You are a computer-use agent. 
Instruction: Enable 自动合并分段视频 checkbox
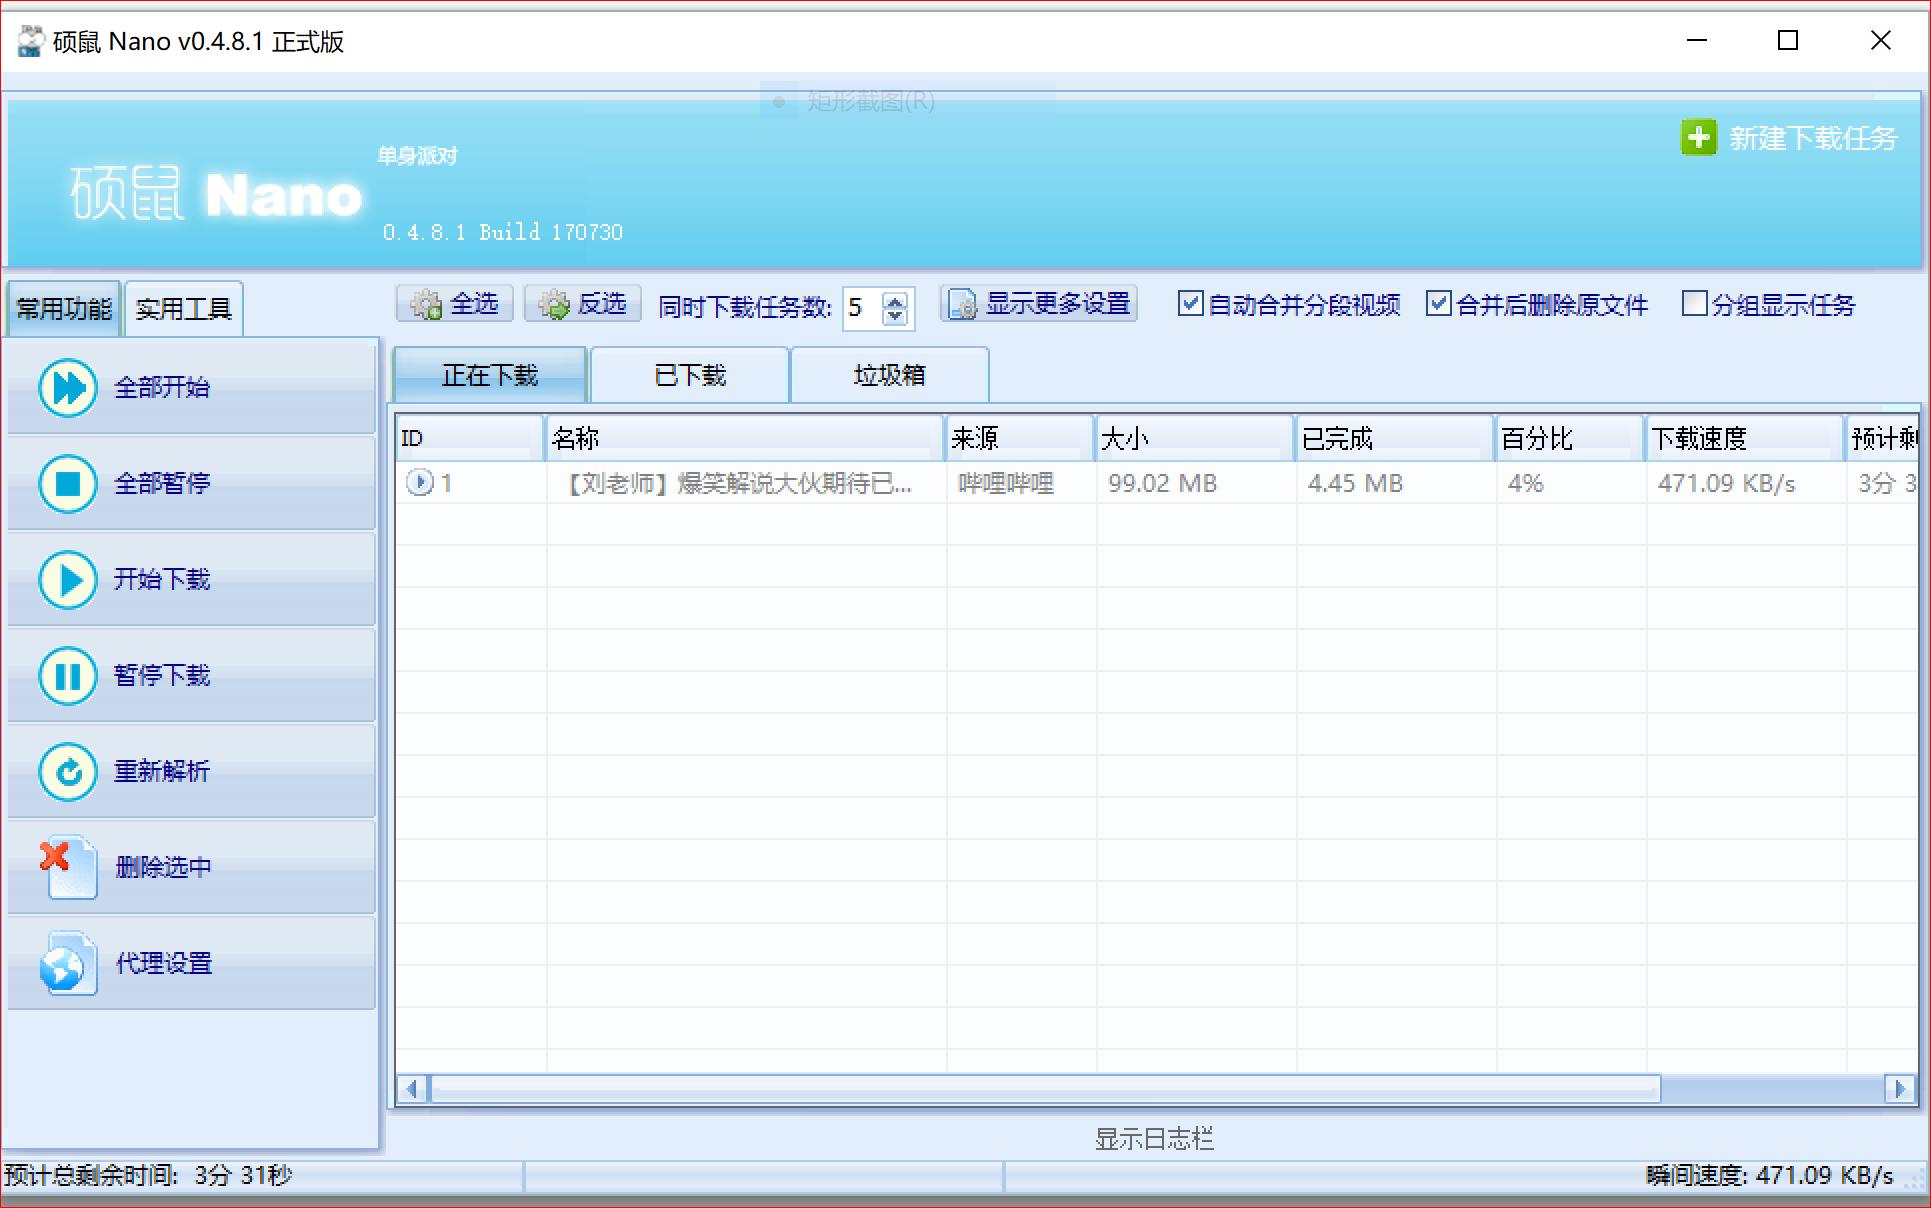[1191, 304]
